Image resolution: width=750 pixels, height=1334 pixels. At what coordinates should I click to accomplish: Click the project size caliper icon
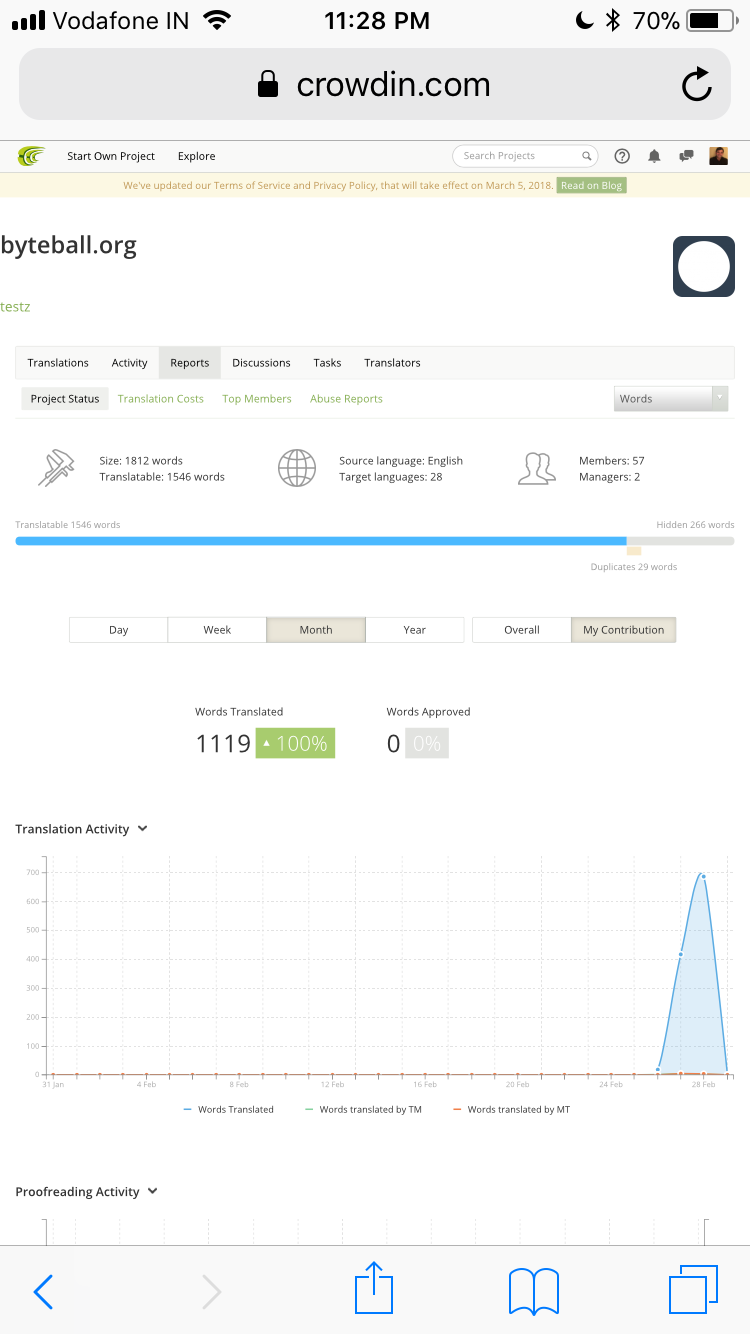pyautogui.click(x=57, y=468)
